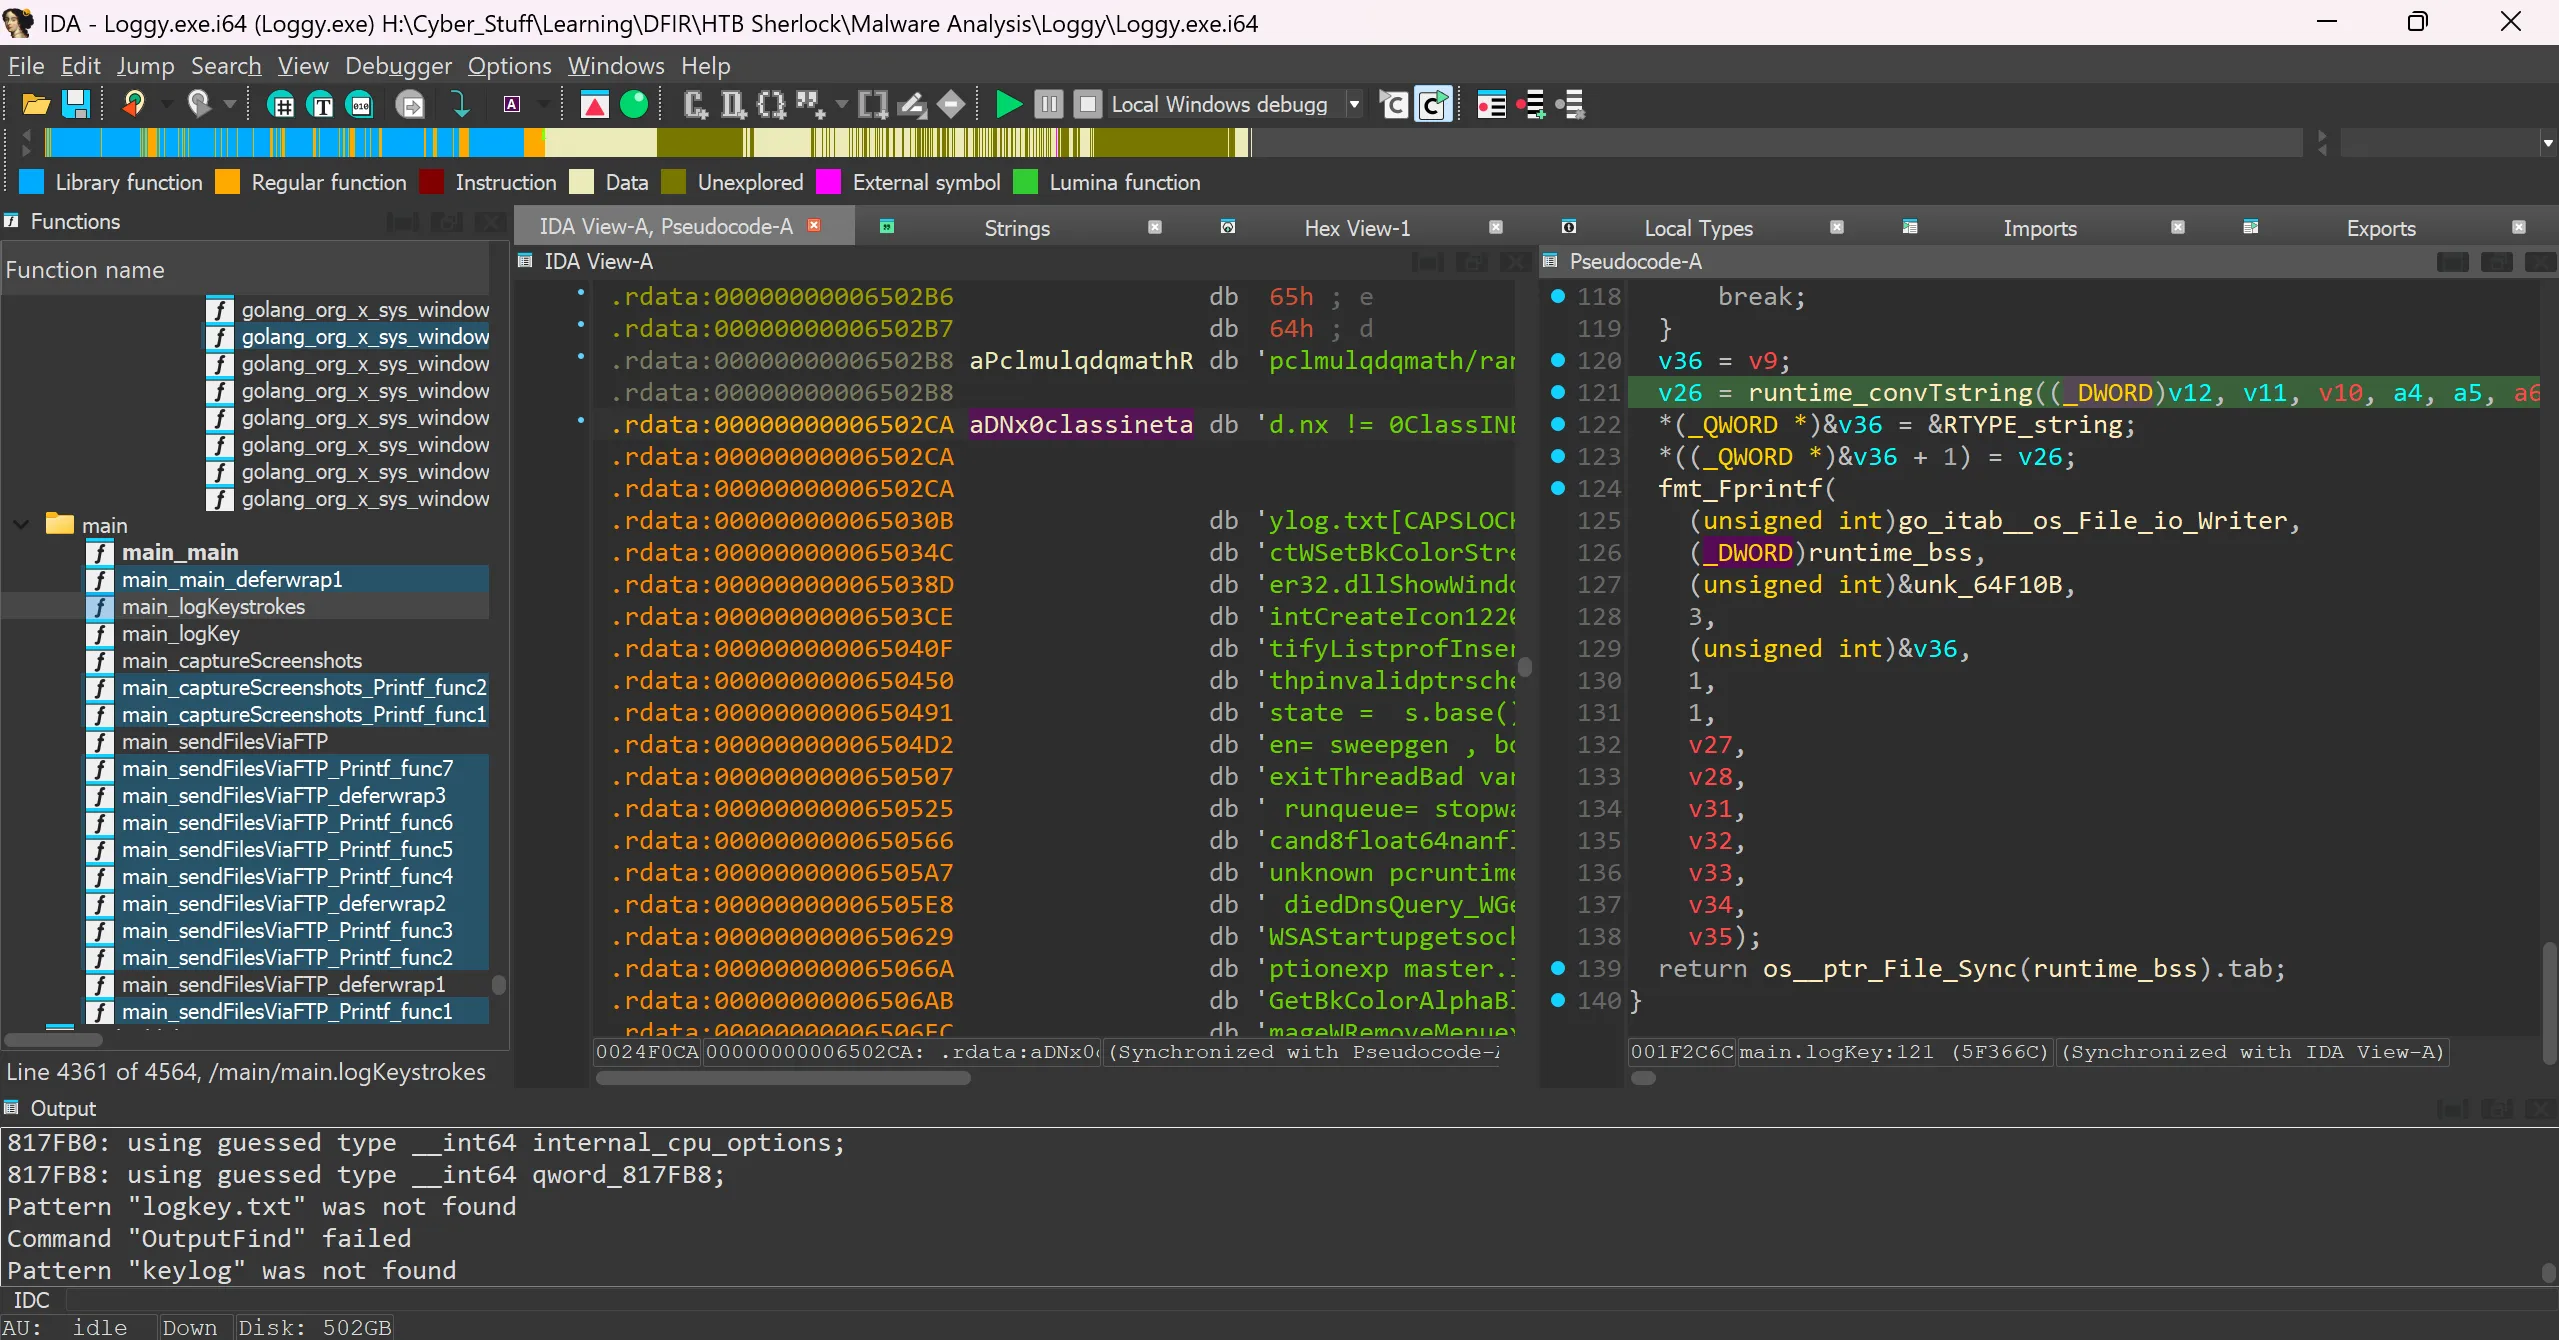Viewport: 2559px width, 1340px height.
Task: Click the Regular function orange color swatch
Action: [228, 182]
